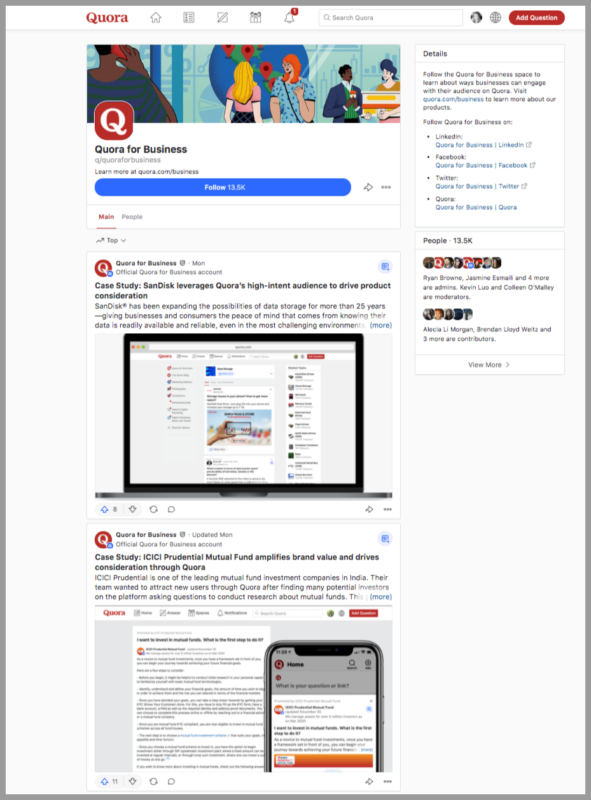
Task: Expand View More in People panel
Action: pos(489,365)
